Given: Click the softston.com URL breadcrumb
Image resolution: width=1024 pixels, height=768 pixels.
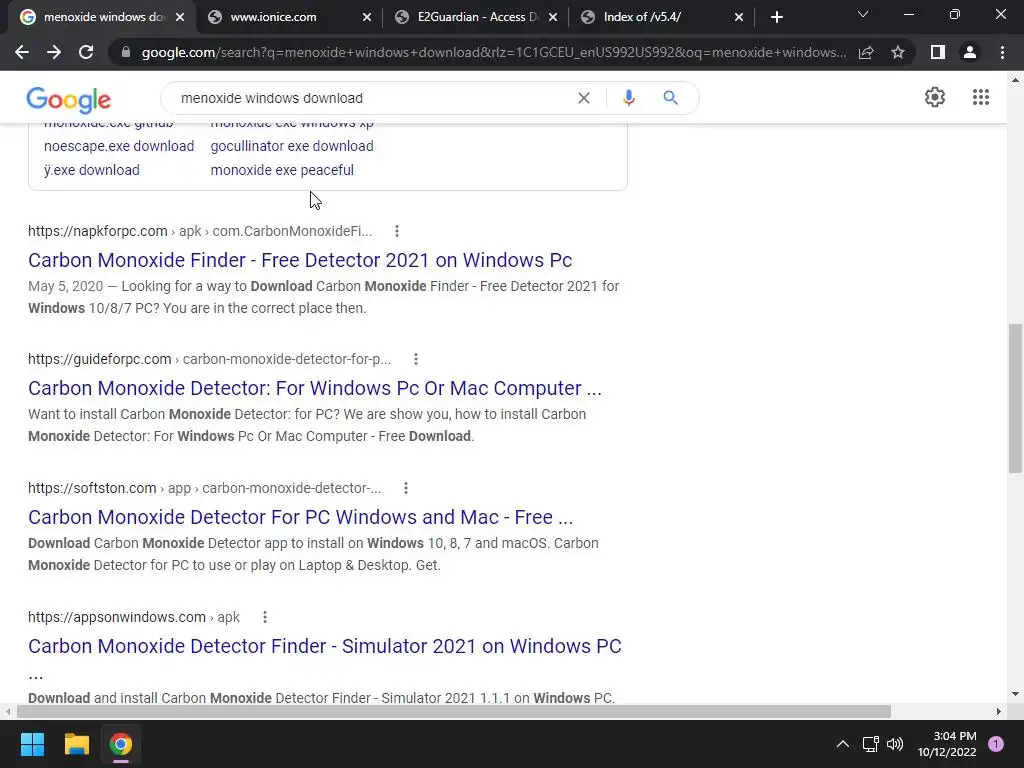Looking at the screenshot, I should 204,488.
